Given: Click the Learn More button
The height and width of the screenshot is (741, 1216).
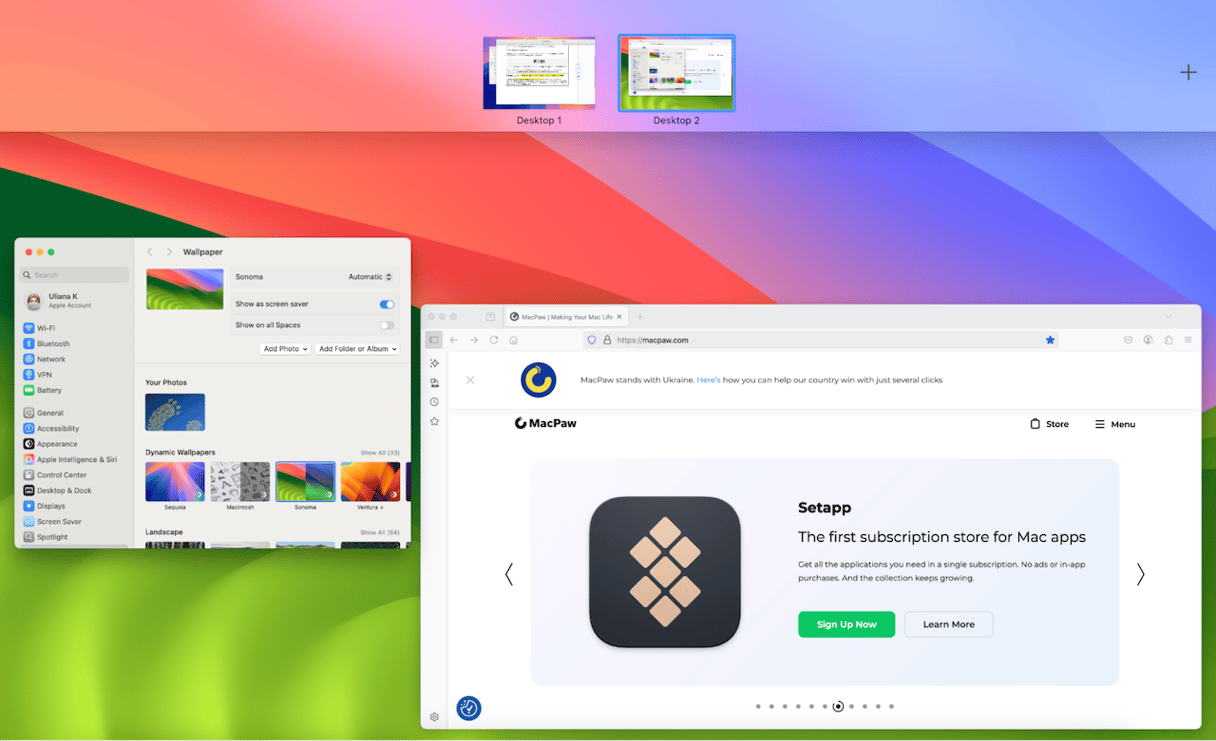Looking at the screenshot, I should [x=948, y=624].
